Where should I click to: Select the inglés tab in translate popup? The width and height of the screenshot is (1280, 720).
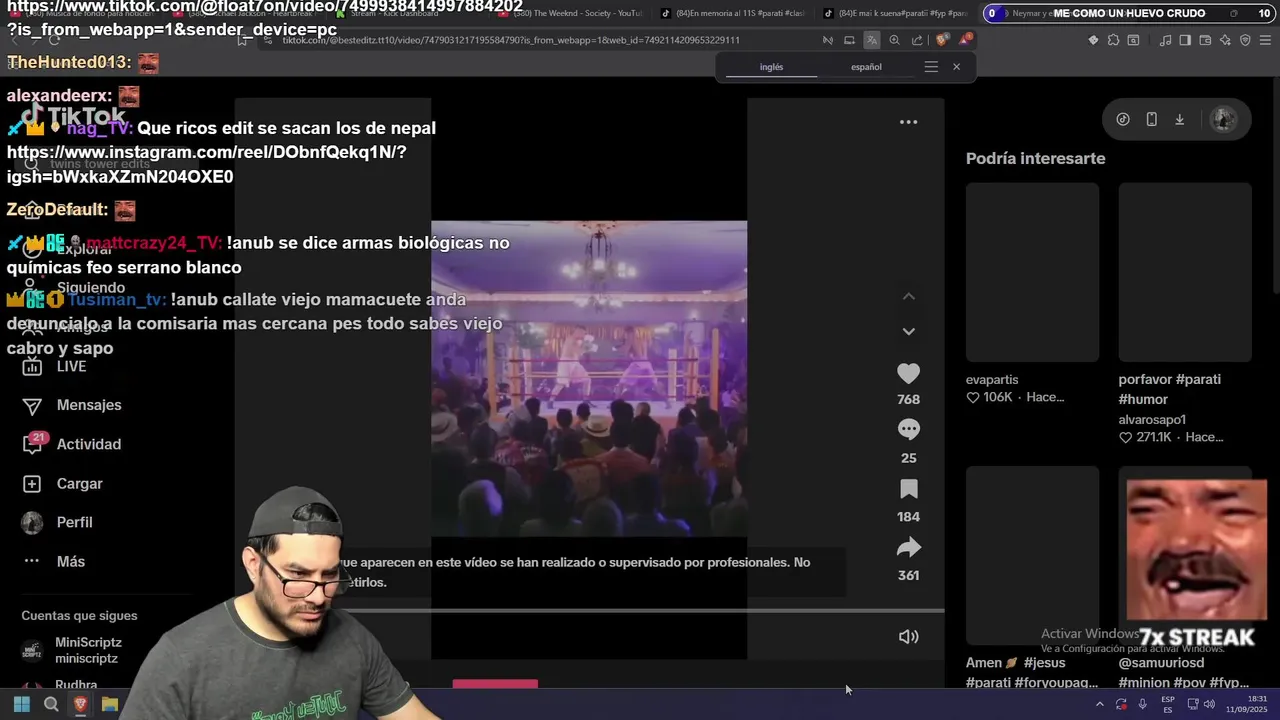[x=771, y=67]
